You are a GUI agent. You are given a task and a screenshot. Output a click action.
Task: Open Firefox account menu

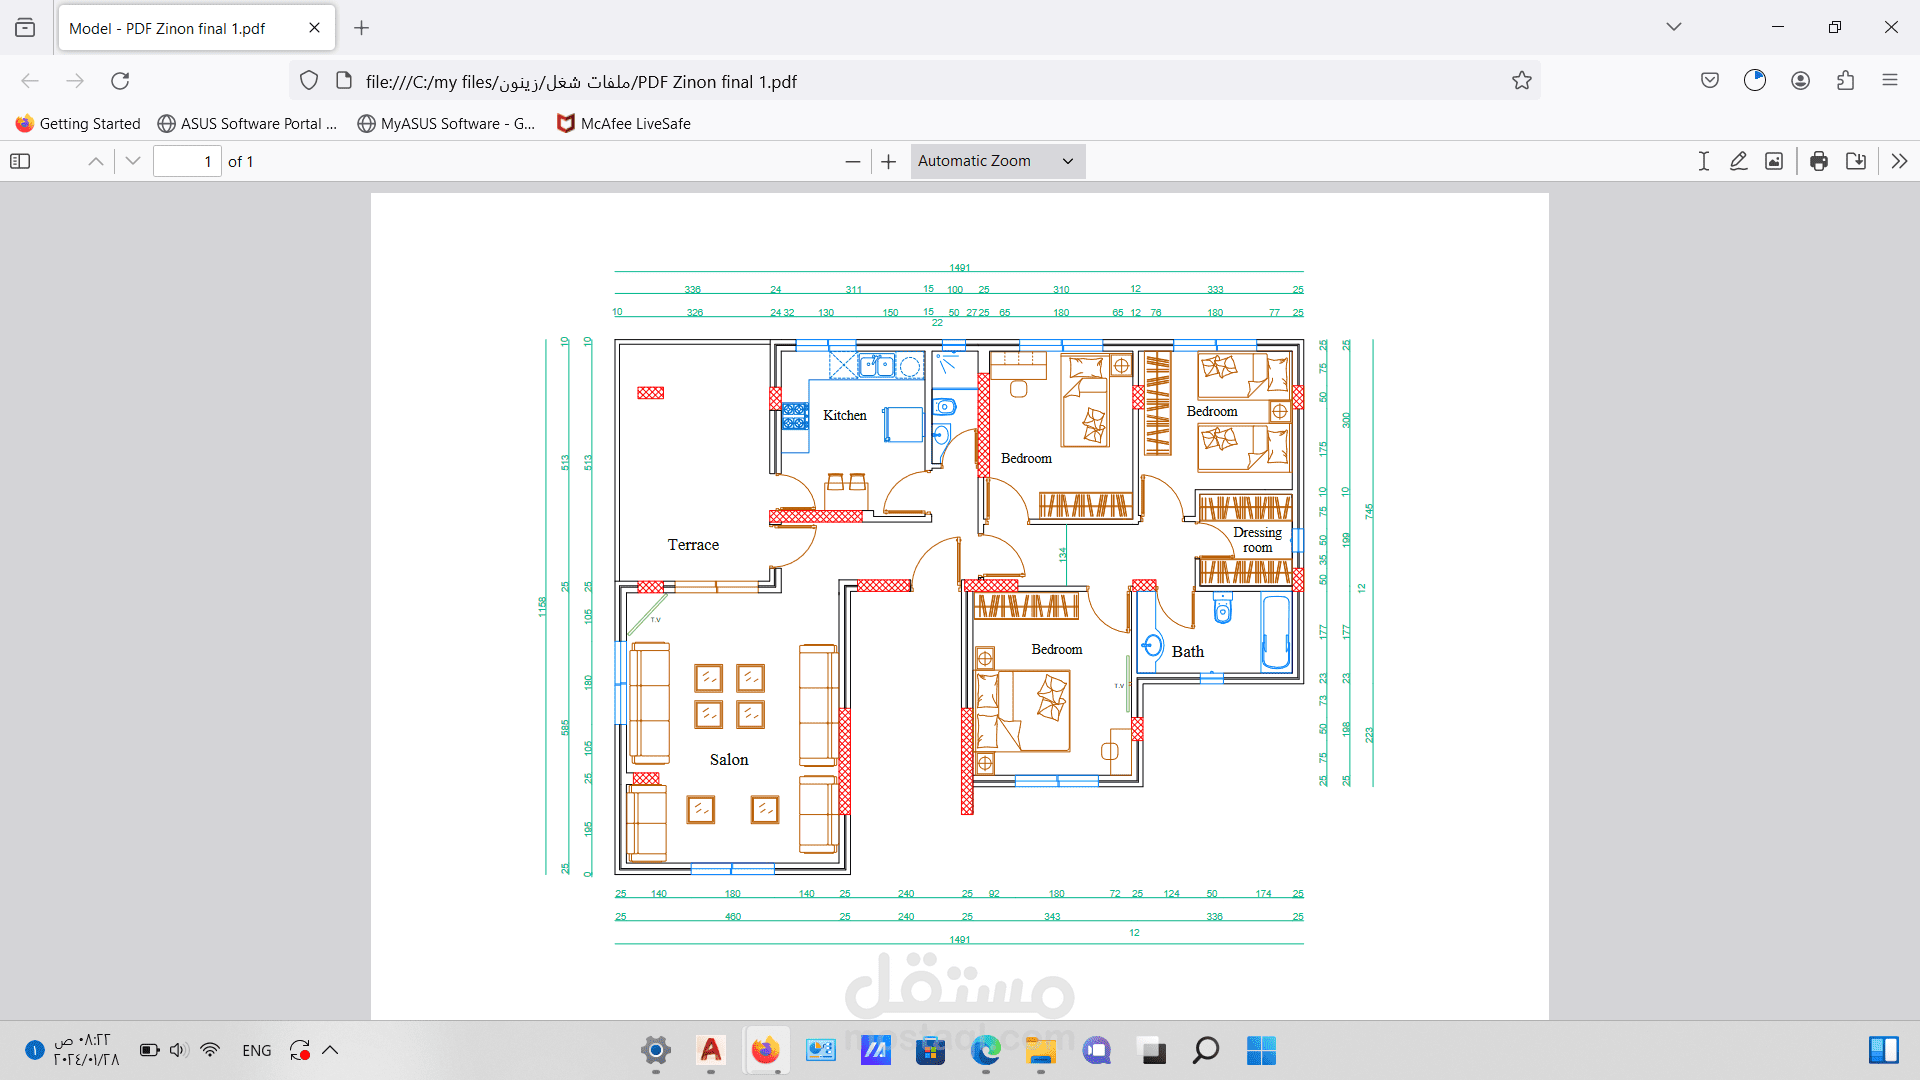[1801, 81]
